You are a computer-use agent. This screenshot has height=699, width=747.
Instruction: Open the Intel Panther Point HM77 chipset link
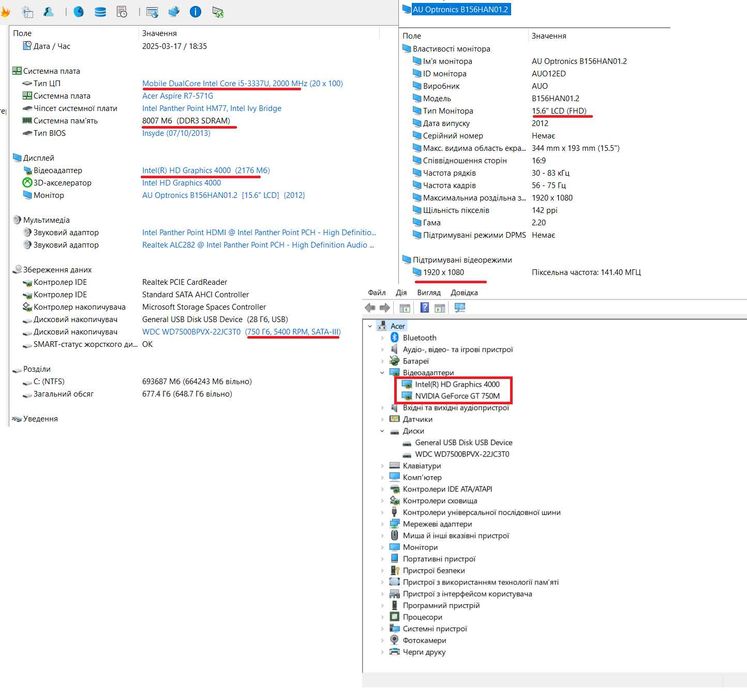point(212,108)
